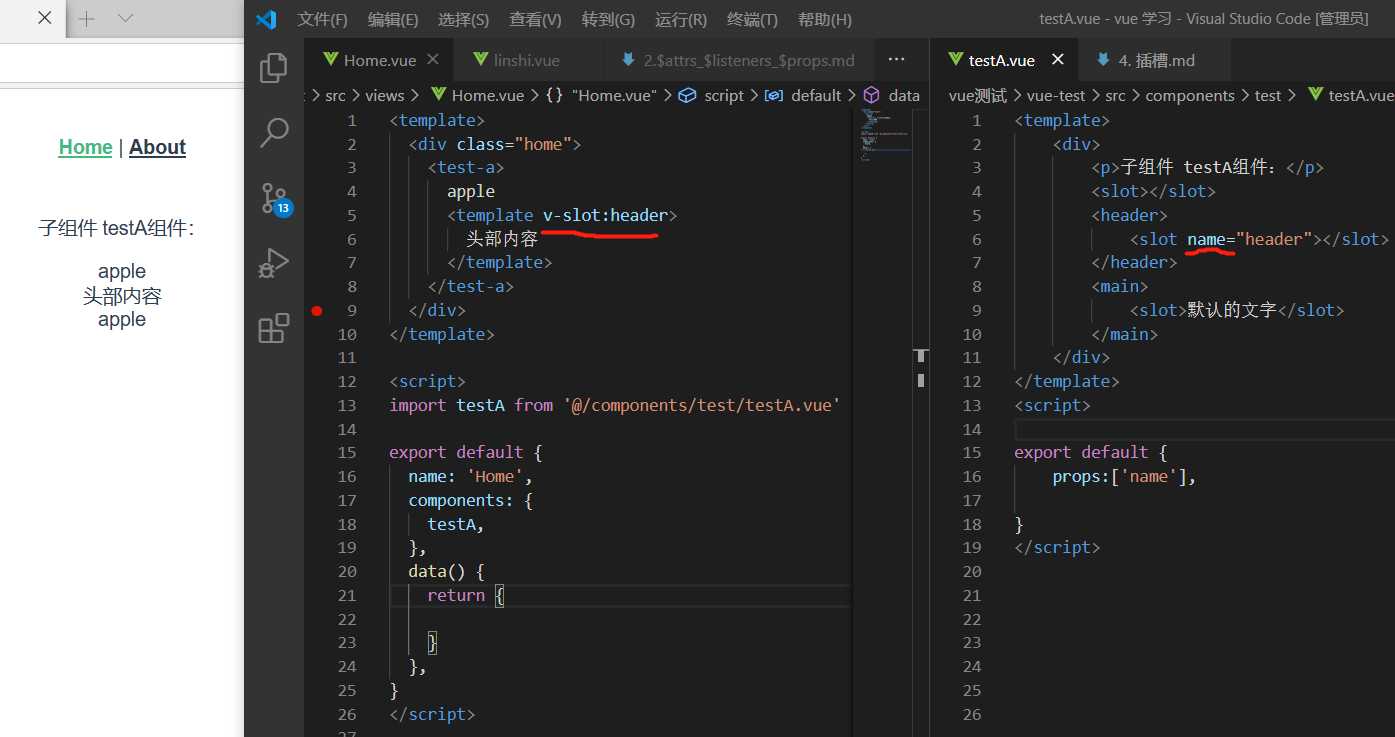Open a new browser tab
1395x737 pixels.
[x=87, y=18]
